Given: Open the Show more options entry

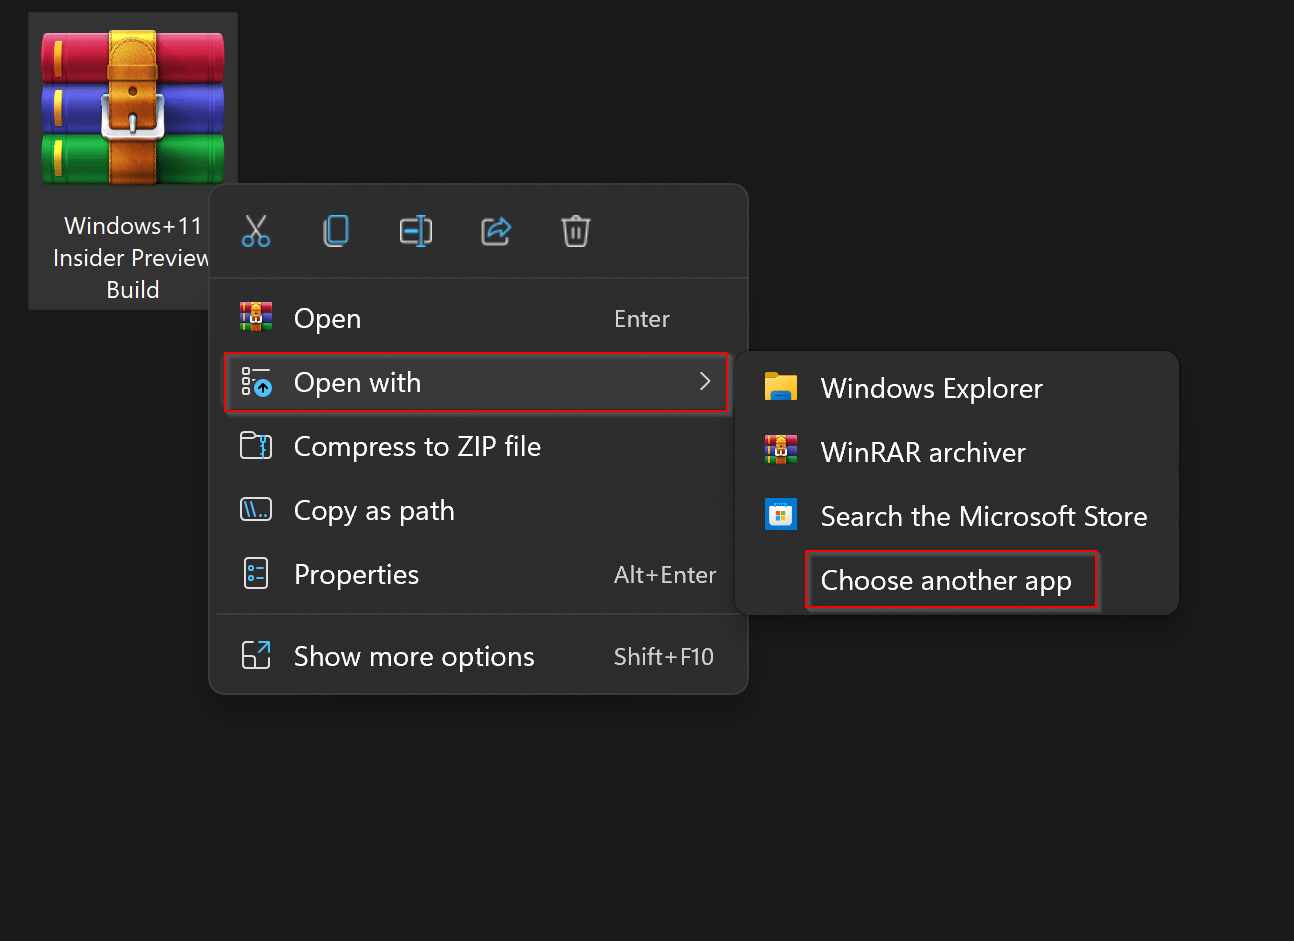Looking at the screenshot, I should (x=414, y=656).
